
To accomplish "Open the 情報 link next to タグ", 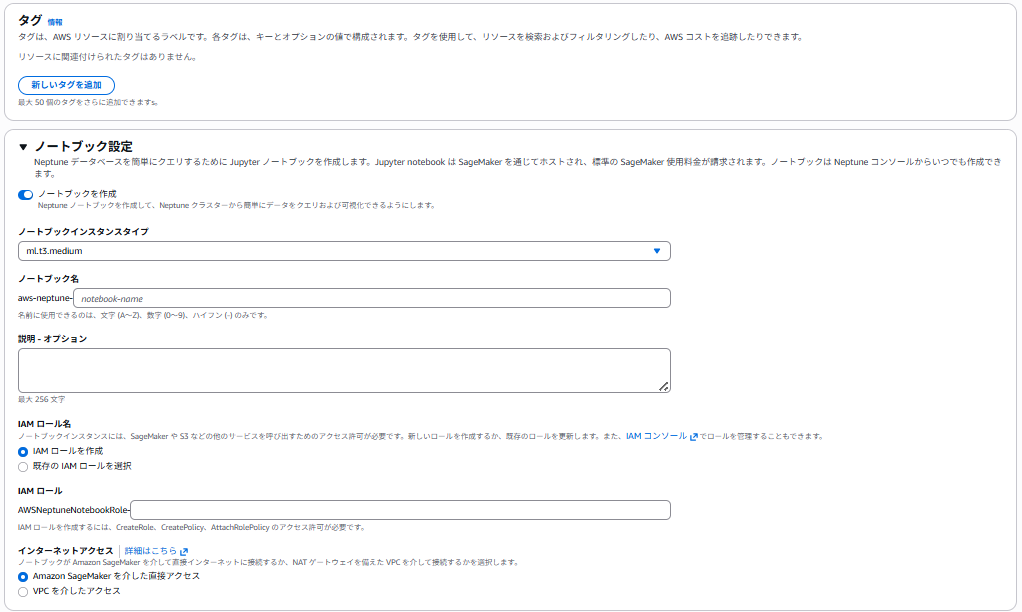I will tap(55, 22).
